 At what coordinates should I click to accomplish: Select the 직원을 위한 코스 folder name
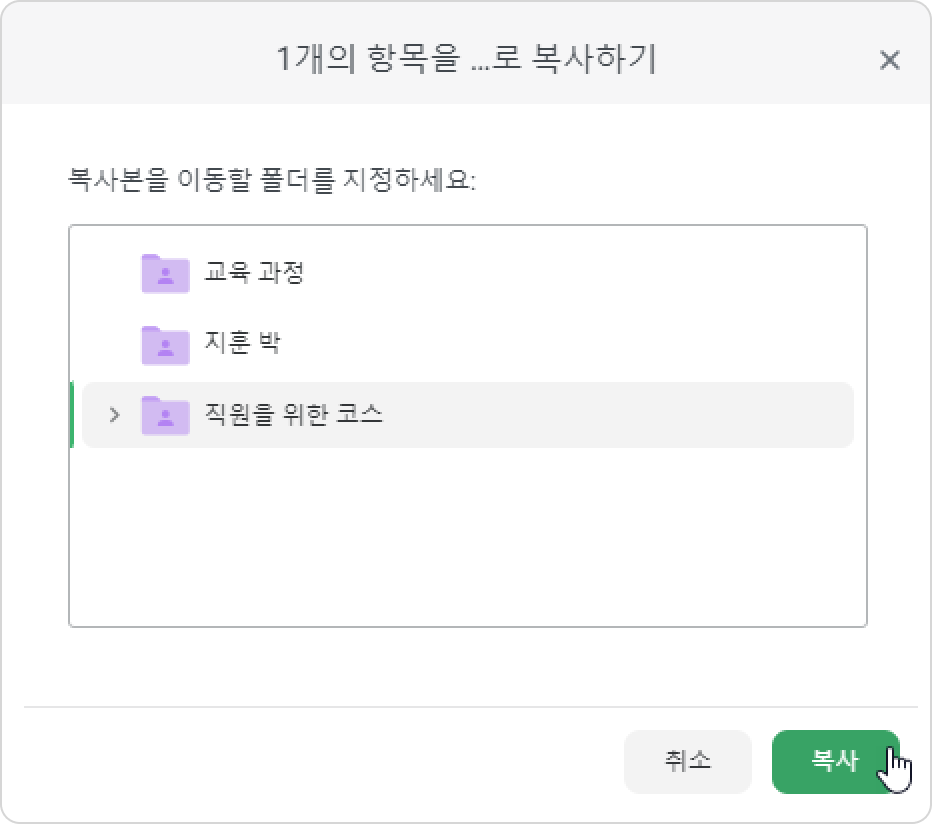click(294, 414)
